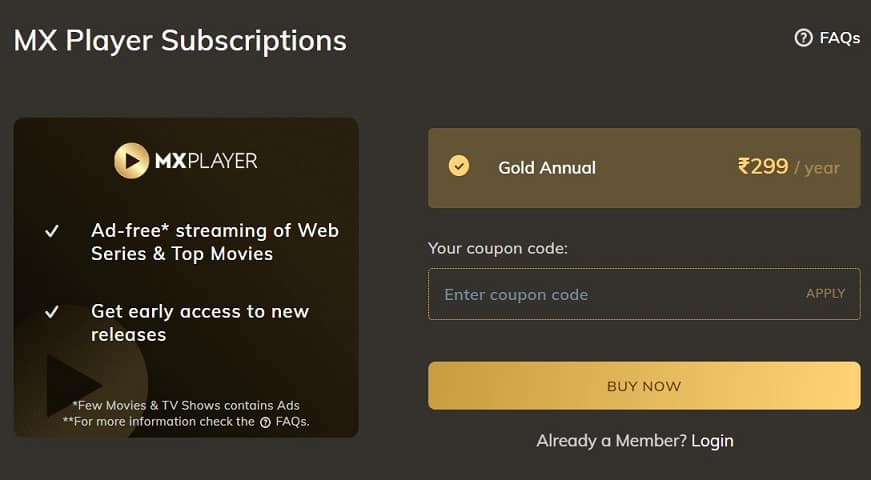Click checkmark beside early access feature

click(52, 312)
